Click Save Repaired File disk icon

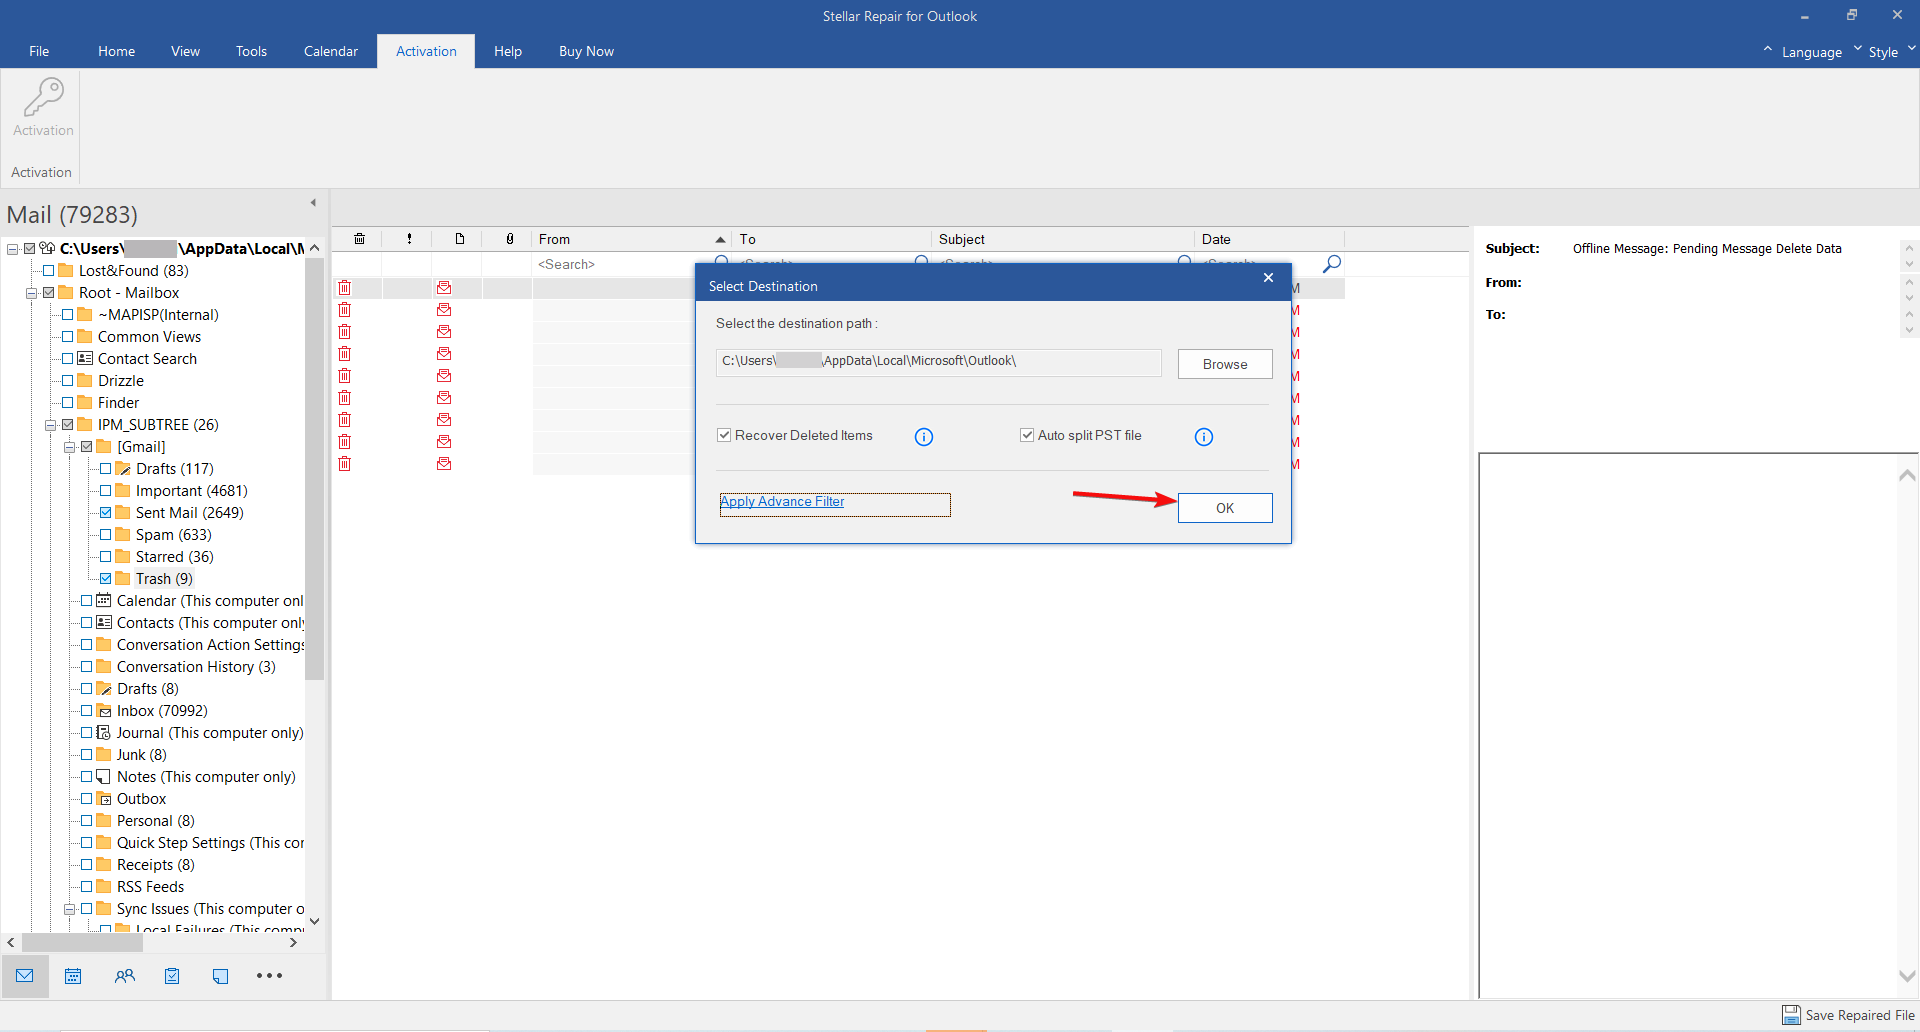pyautogui.click(x=1791, y=1015)
